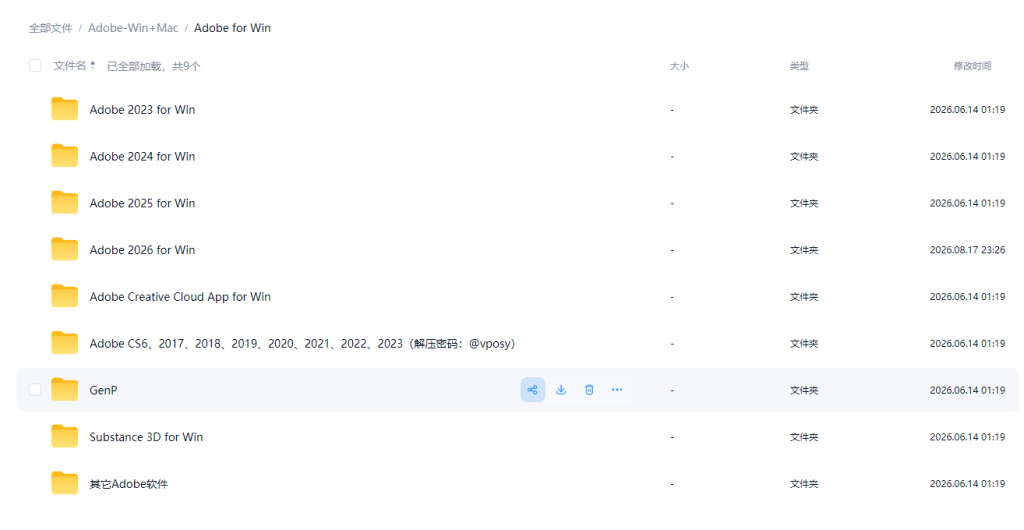Go to 全部文件 in breadcrumb
This screenshot has width=1024, height=530.
[x=50, y=28]
